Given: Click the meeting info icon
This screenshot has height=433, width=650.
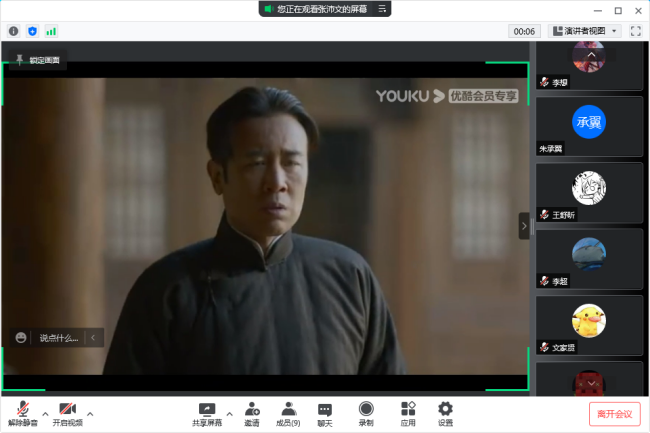Looking at the screenshot, I should [14, 31].
